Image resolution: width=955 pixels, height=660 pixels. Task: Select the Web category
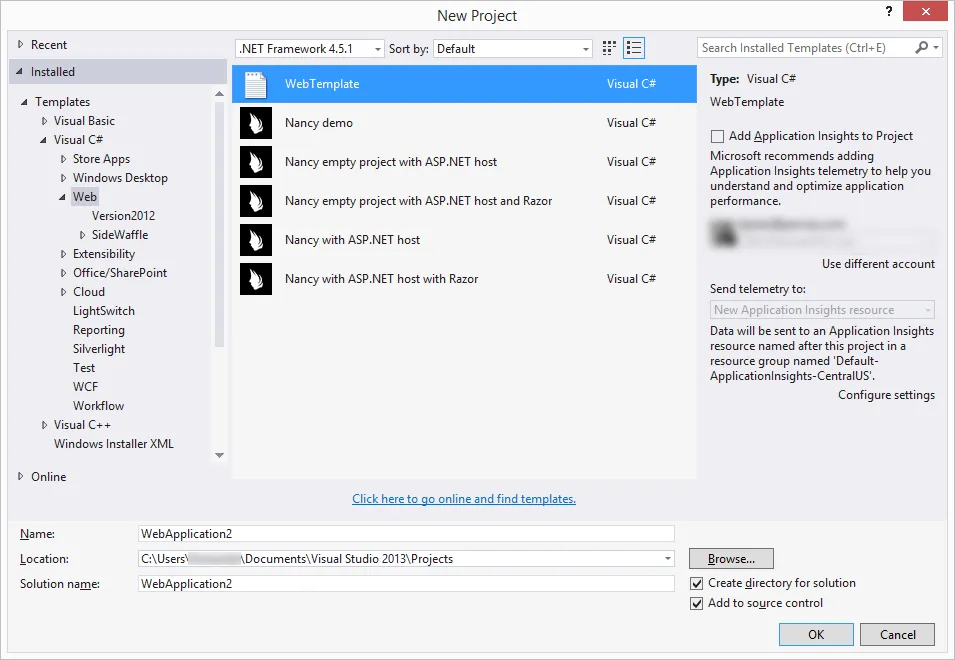pyautogui.click(x=85, y=197)
